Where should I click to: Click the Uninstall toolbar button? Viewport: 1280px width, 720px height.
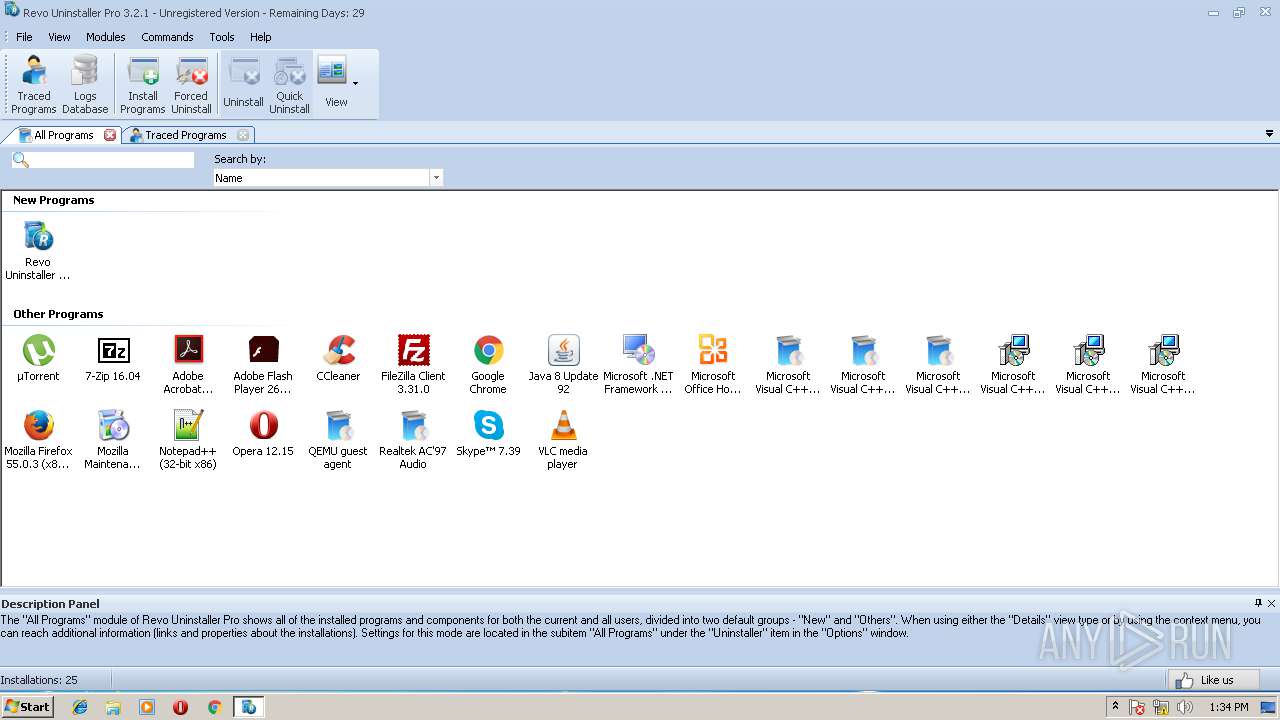[243, 85]
